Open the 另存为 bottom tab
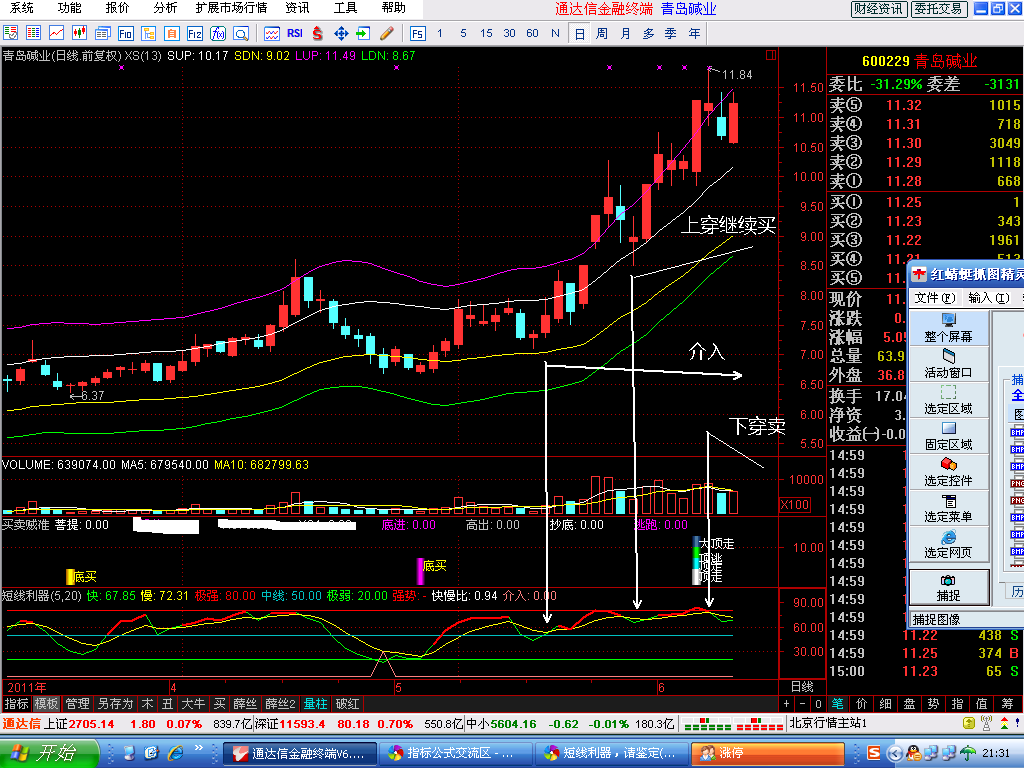Screen dimensions: 1024x768 point(115,704)
